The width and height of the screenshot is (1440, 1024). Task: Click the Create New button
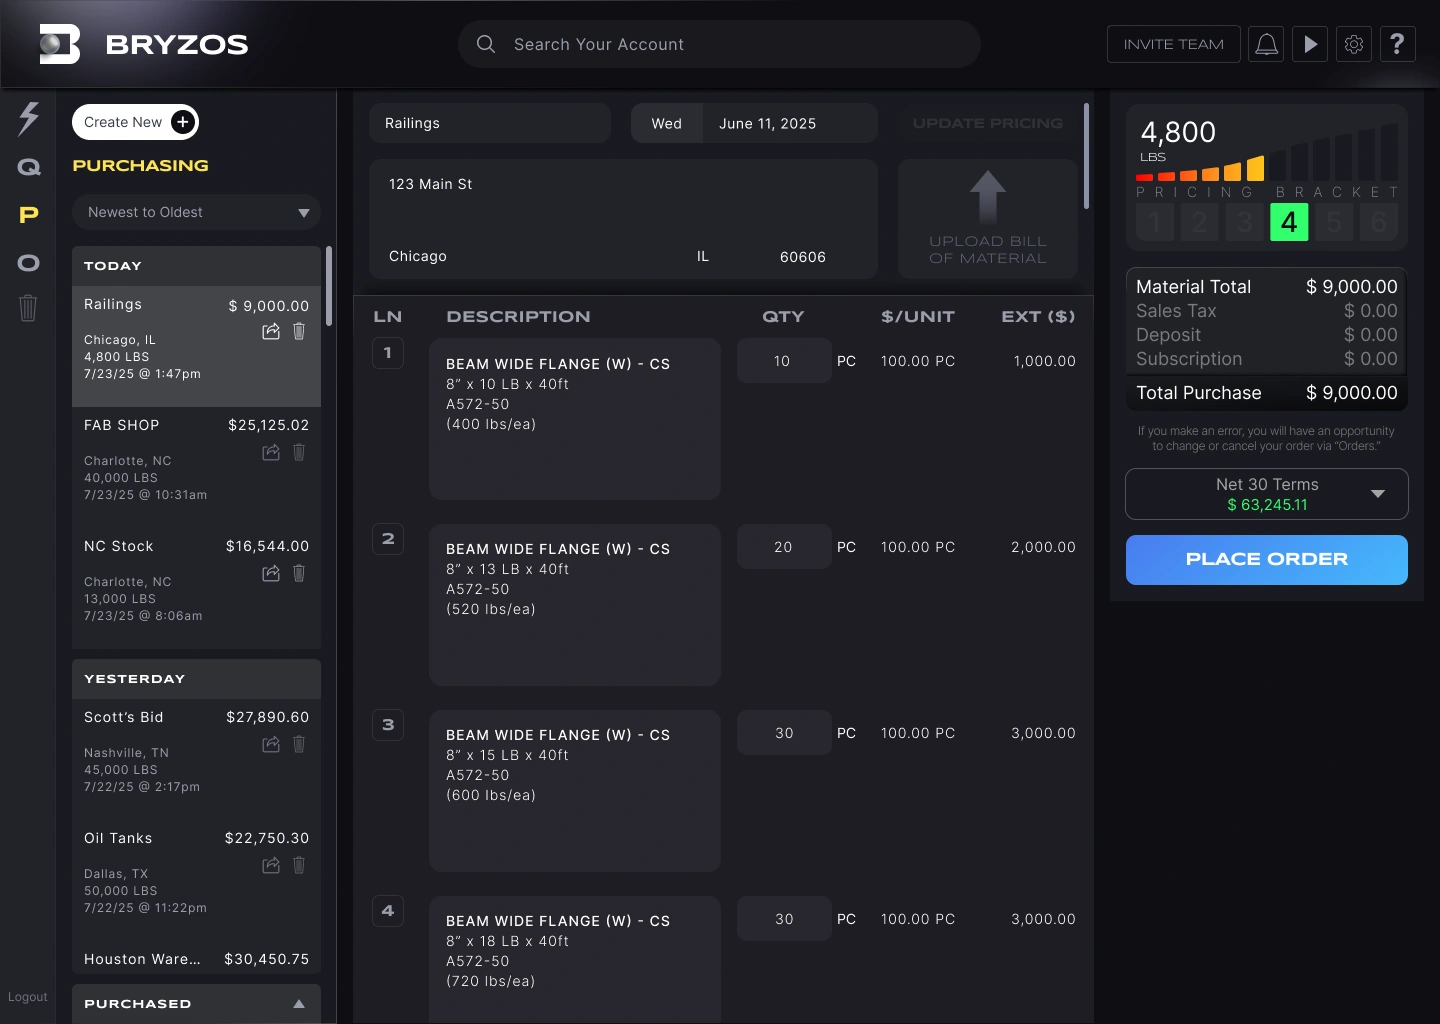click(x=135, y=122)
